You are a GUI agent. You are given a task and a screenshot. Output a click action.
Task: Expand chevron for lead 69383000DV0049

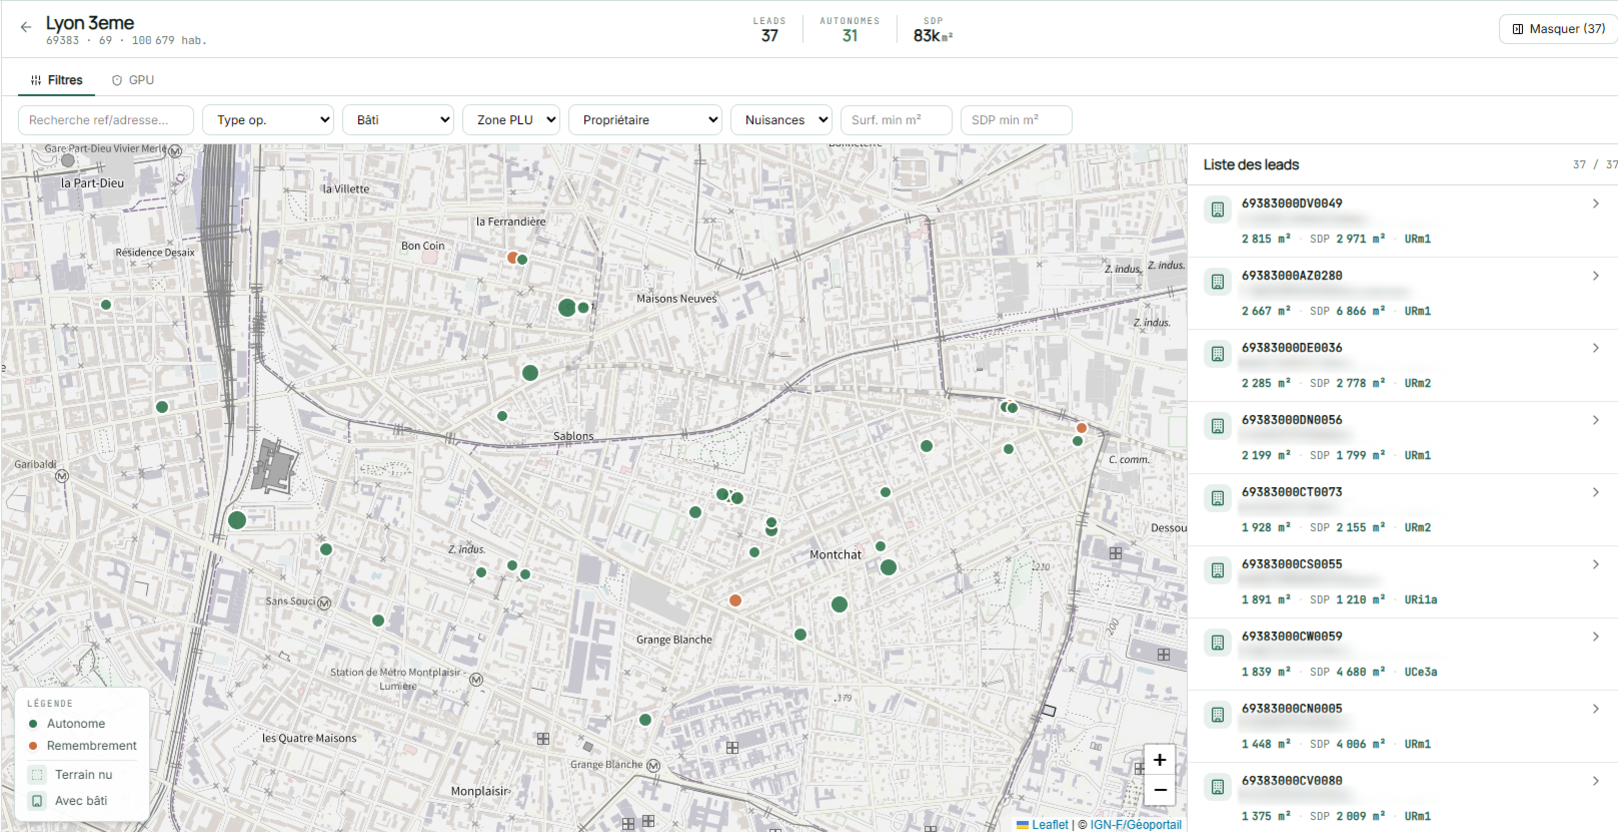tap(1595, 203)
